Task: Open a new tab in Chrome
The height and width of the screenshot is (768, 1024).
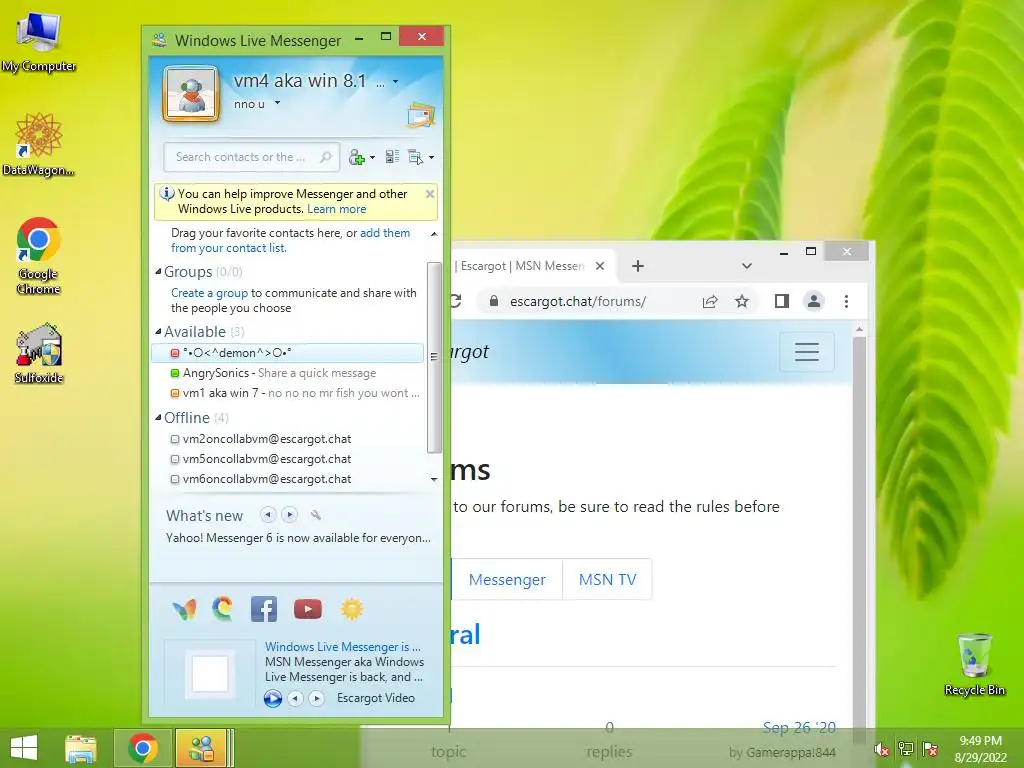Action: coord(638,266)
